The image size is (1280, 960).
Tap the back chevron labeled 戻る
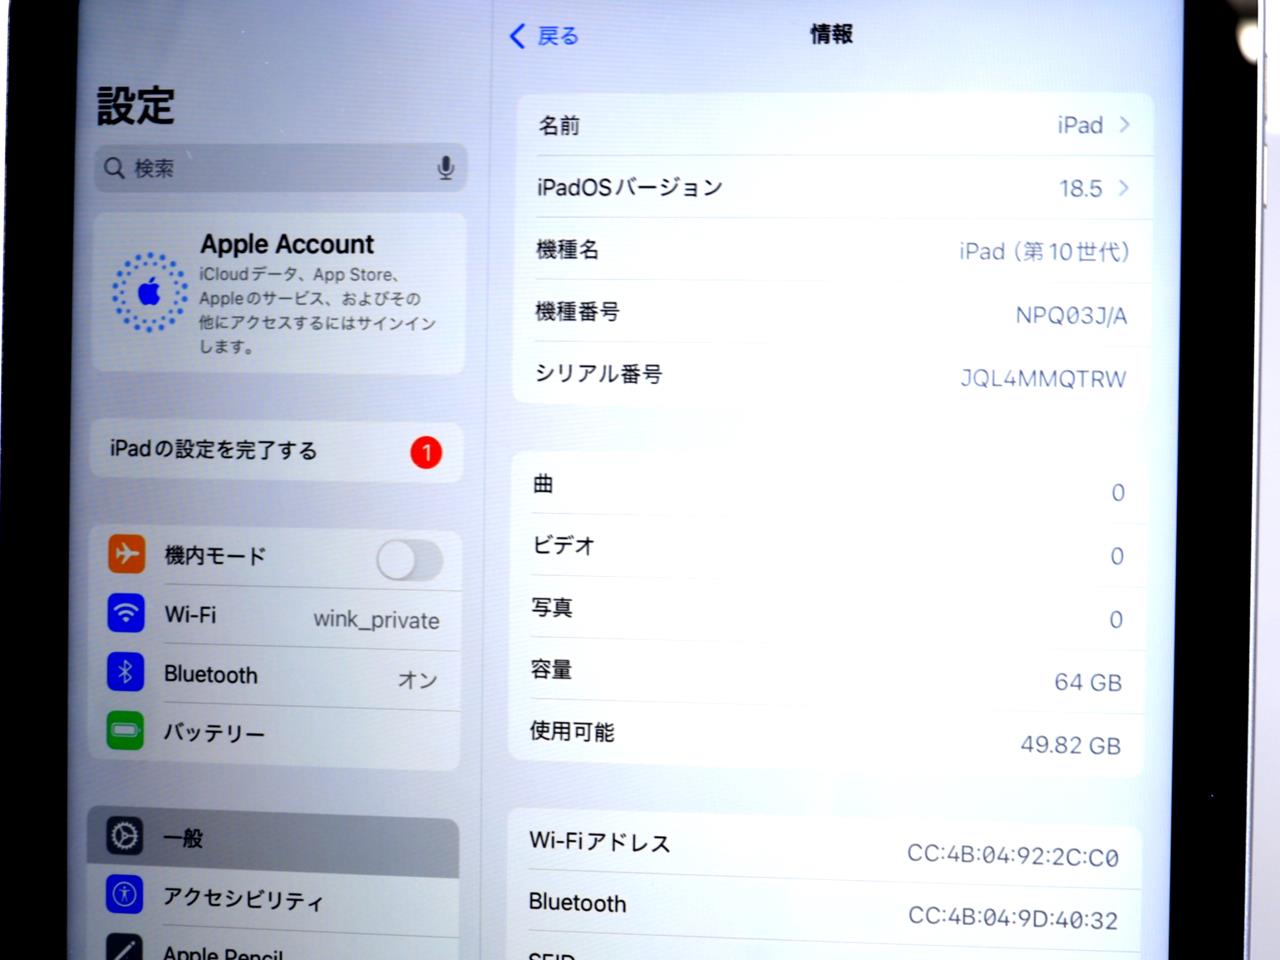coord(544,36)
